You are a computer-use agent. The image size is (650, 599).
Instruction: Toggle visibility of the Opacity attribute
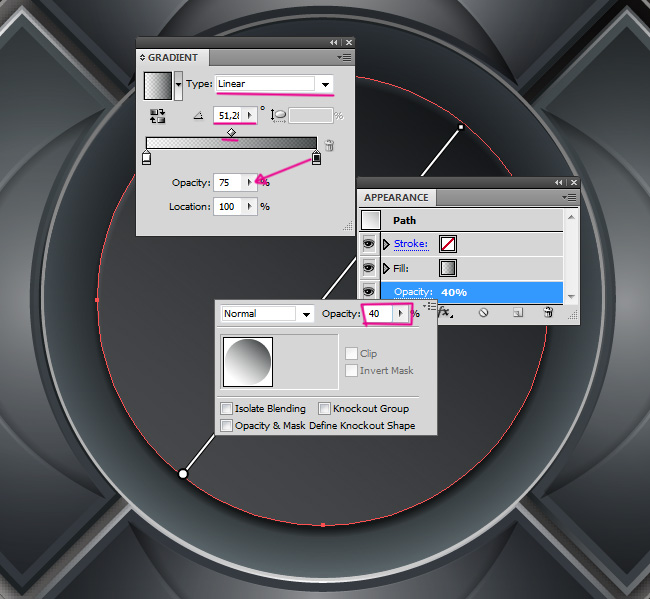pyautogui.click(x=369, y=291)
